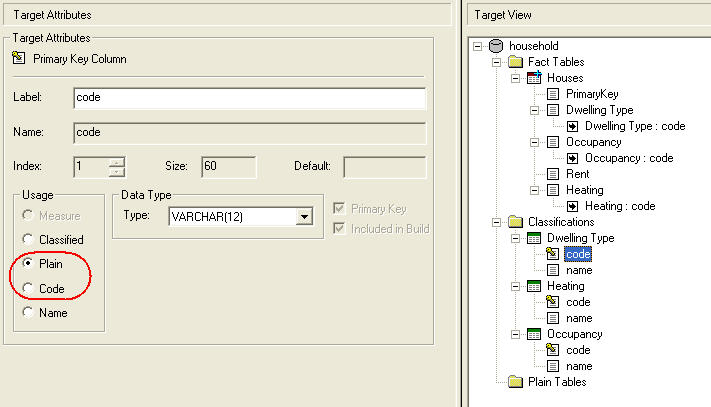
Task: Select the Plain usage radio button
Action: (28, 264)
